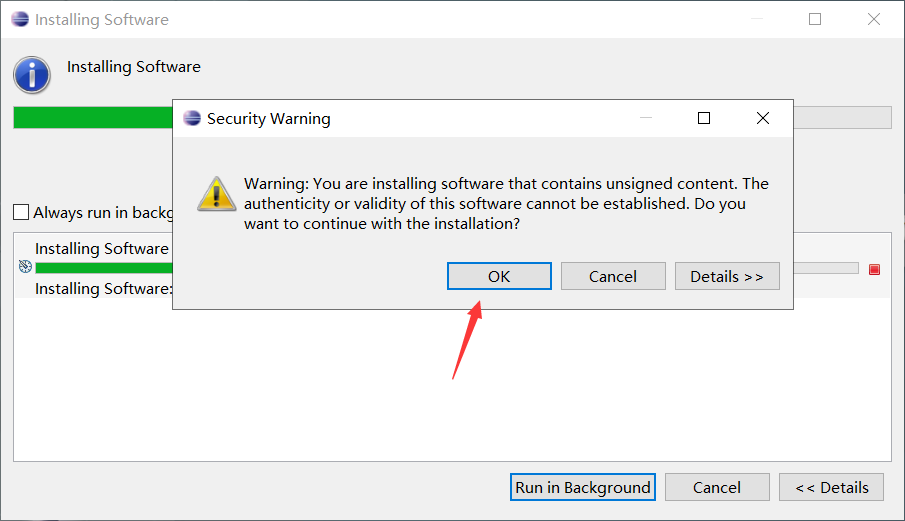Maximize the Security Warning dialog
This screenshot has width=905, height=521.
pos(704,118)
